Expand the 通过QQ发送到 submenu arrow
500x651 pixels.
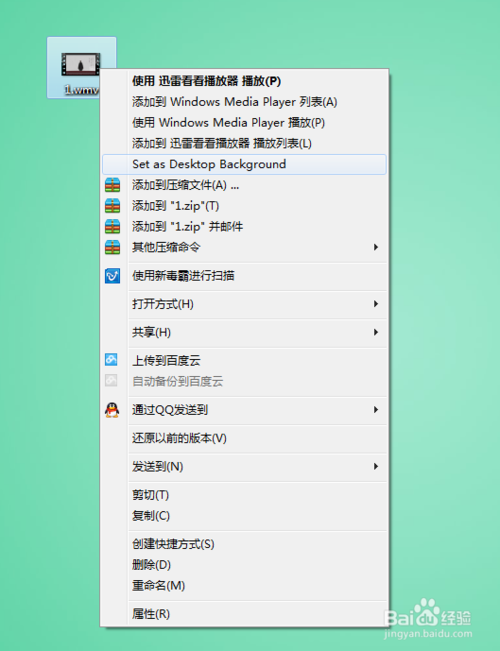click(x=375, y=410)
